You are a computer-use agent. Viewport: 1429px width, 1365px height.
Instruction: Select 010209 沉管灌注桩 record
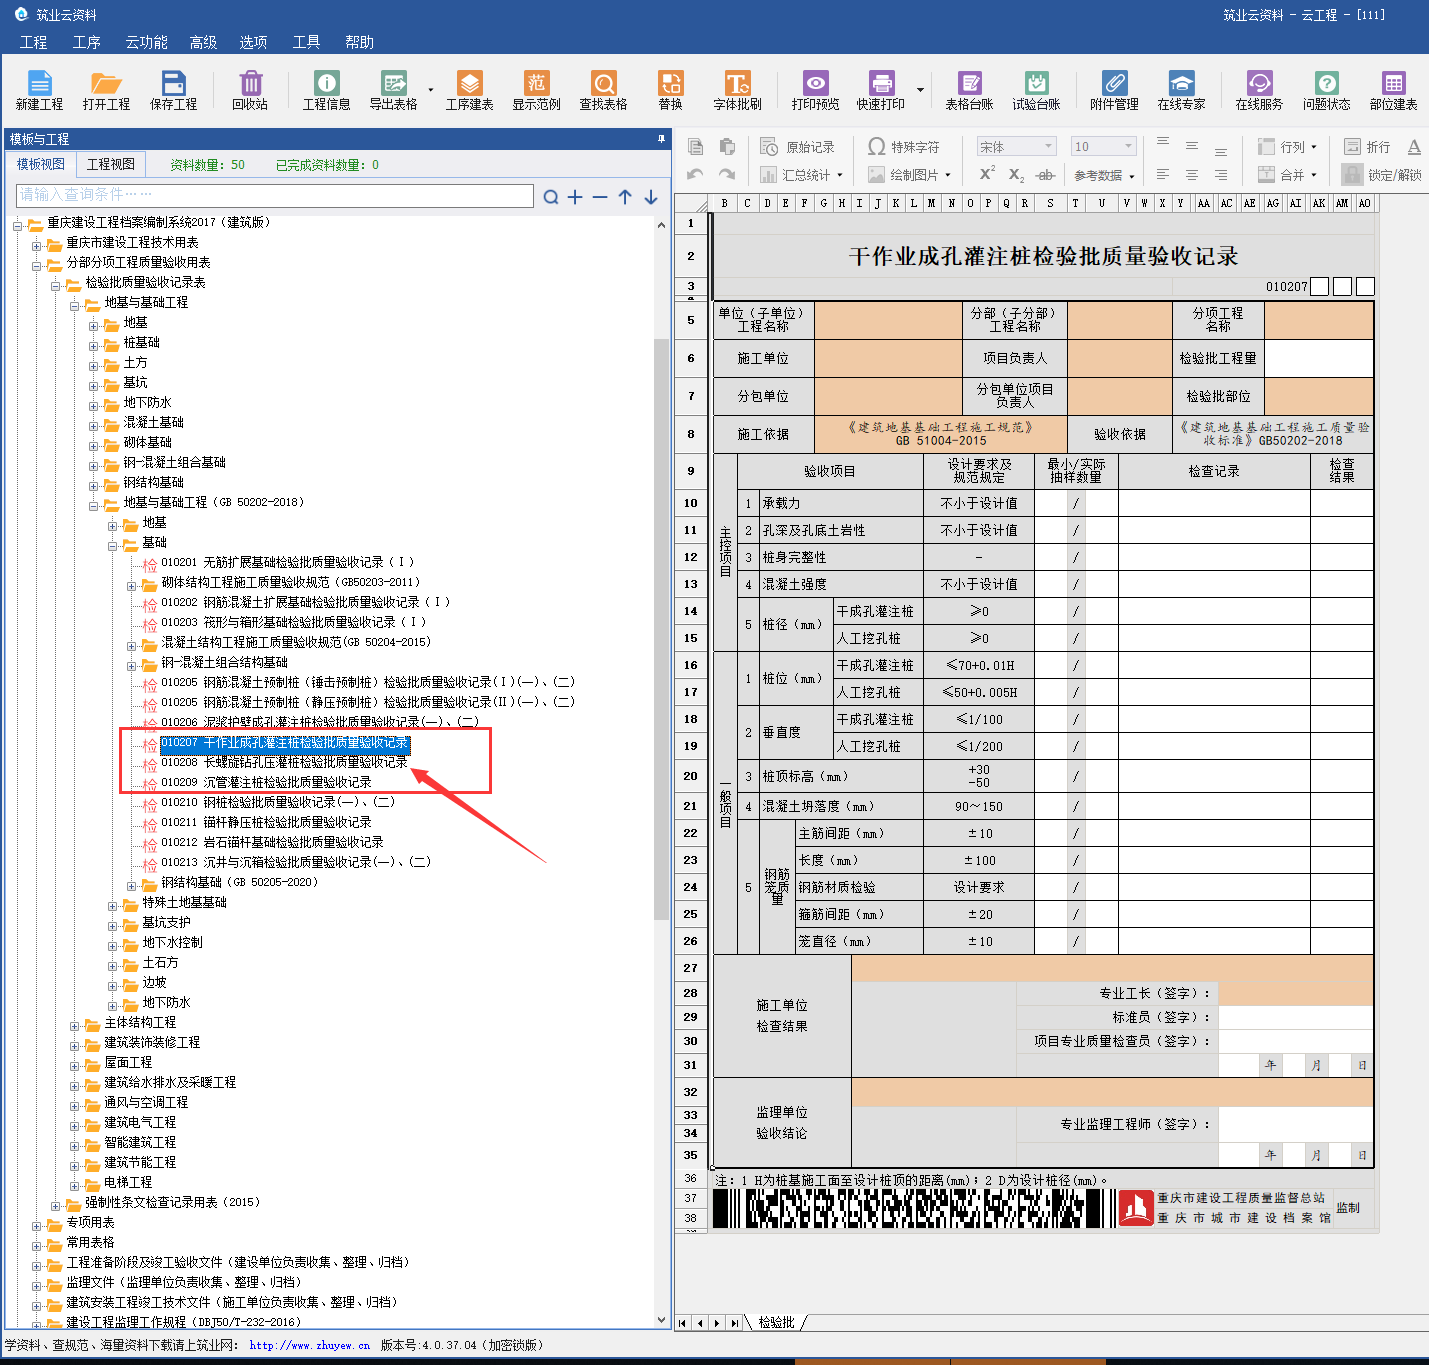coord(267,782)
